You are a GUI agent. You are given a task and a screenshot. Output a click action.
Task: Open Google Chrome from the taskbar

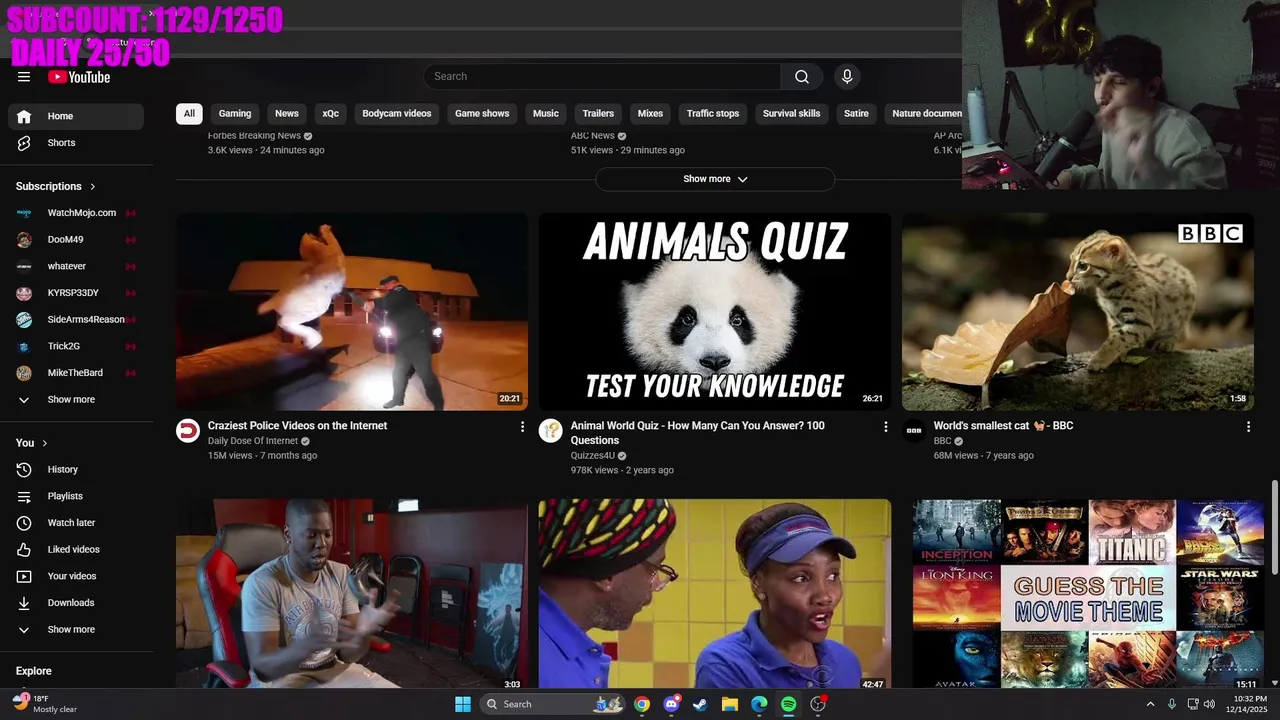pos(642,704)
